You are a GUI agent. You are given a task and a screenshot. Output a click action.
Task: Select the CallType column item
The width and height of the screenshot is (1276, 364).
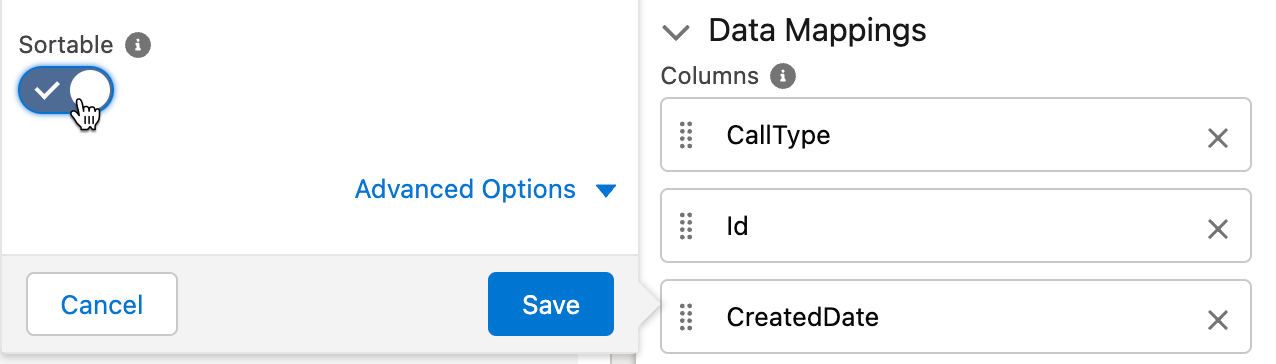pyautogui.click(x=956, y=135)
